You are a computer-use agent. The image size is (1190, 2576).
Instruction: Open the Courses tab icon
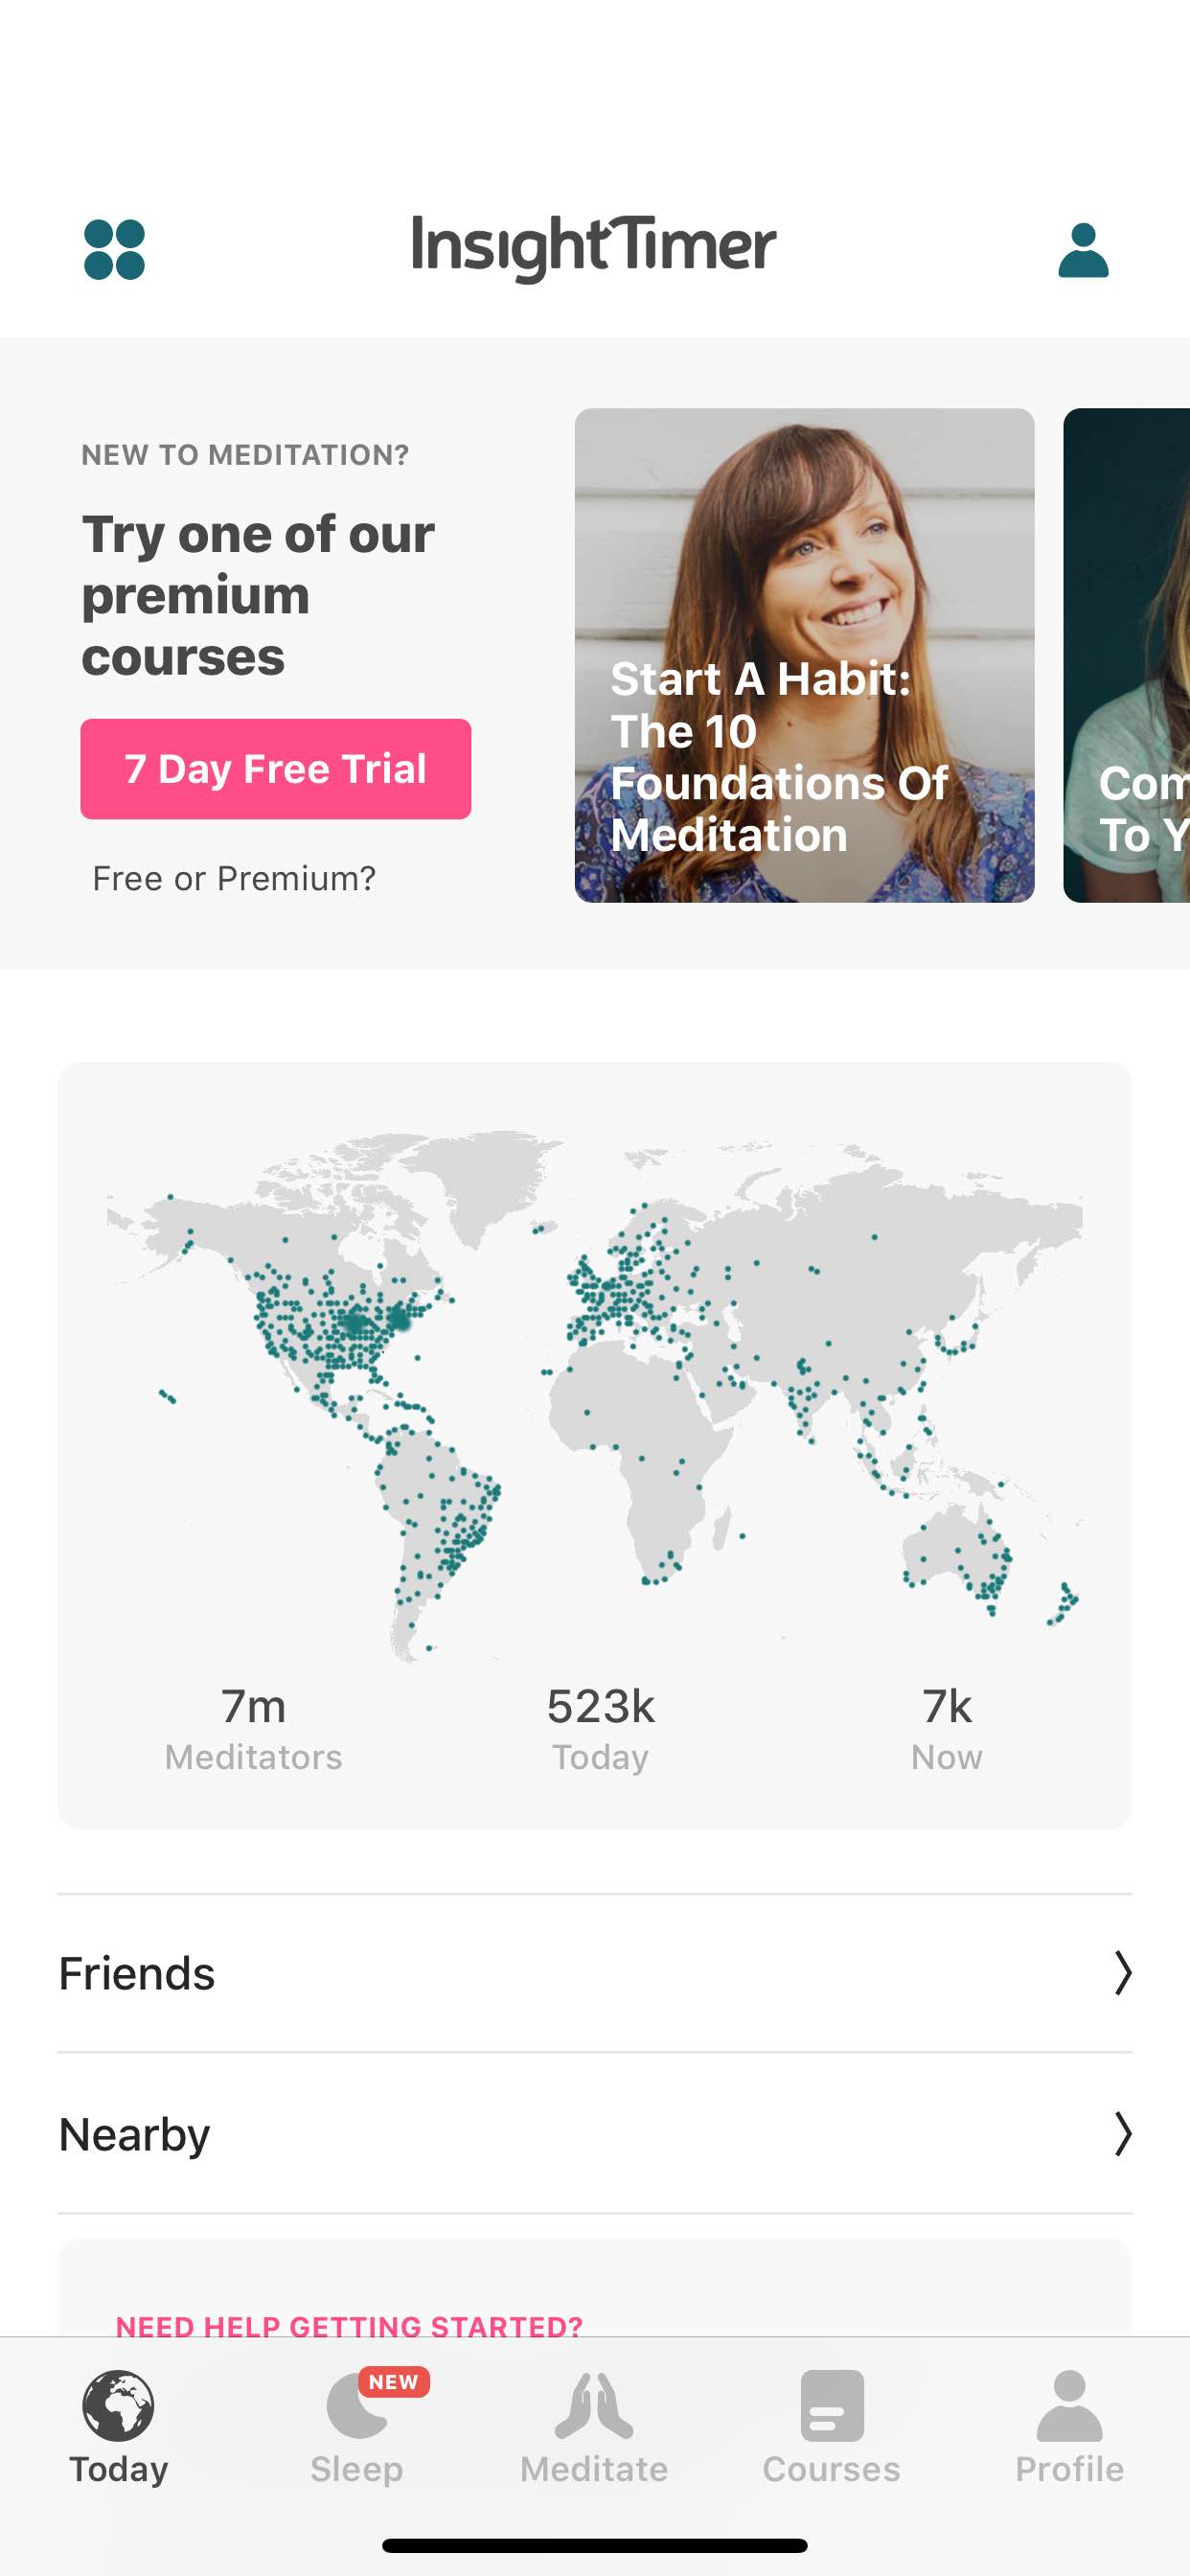832,2406
